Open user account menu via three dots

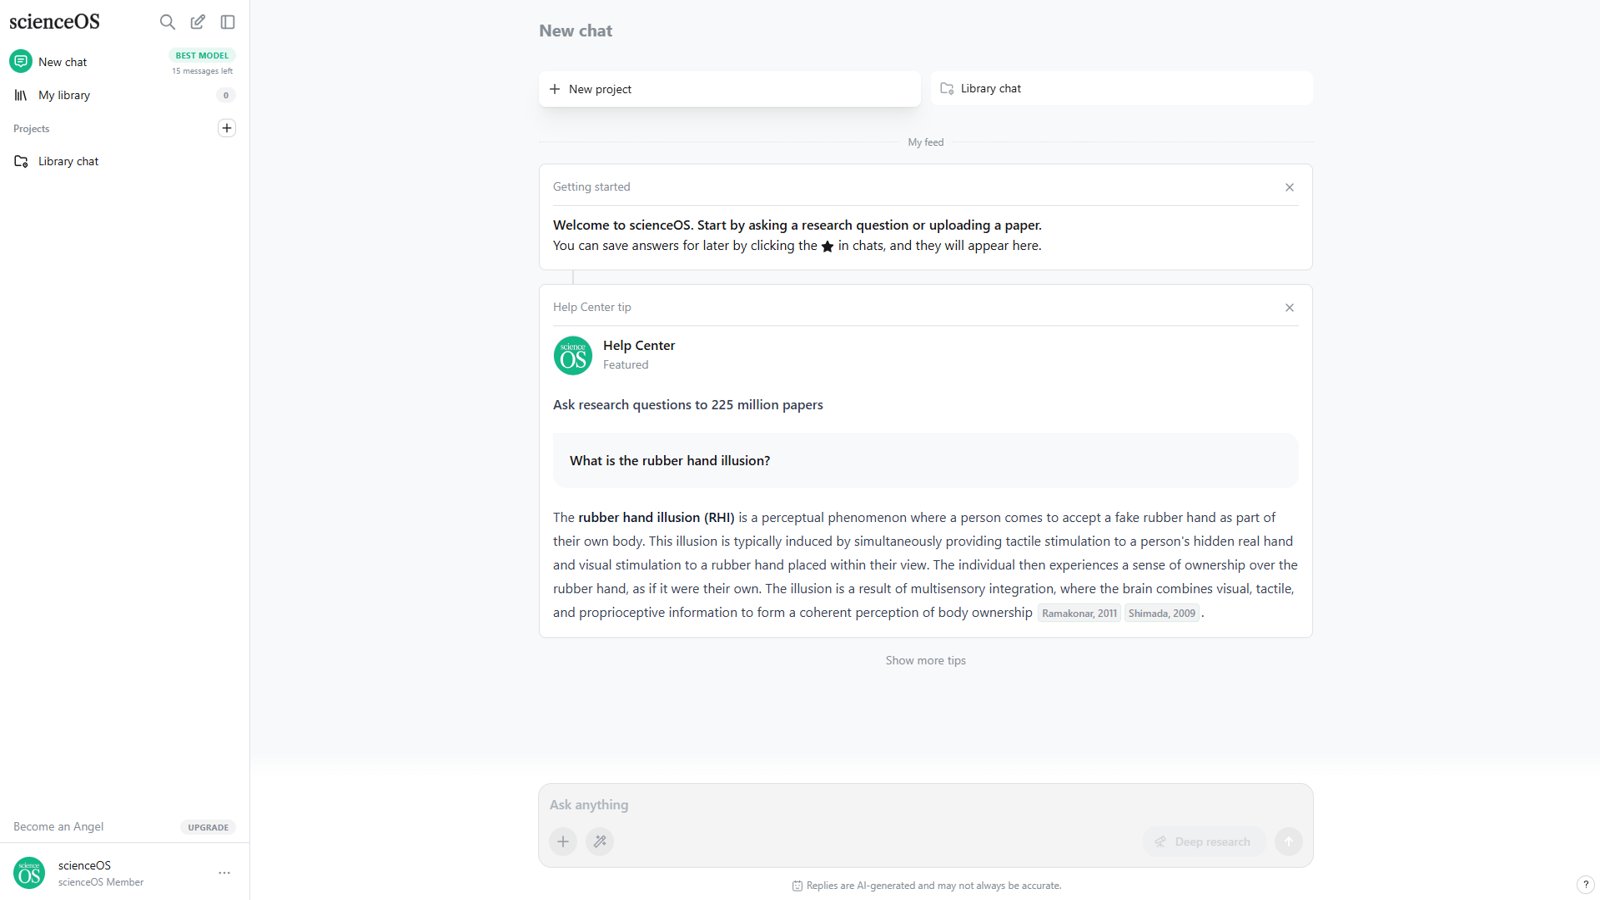coord(224,873)
